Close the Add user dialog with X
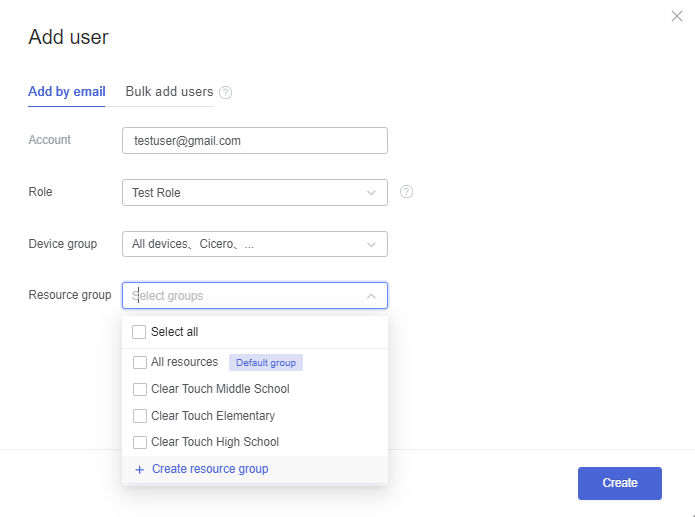Image resolution: width=695 pixels, height=517 pixels. [676, 16]
